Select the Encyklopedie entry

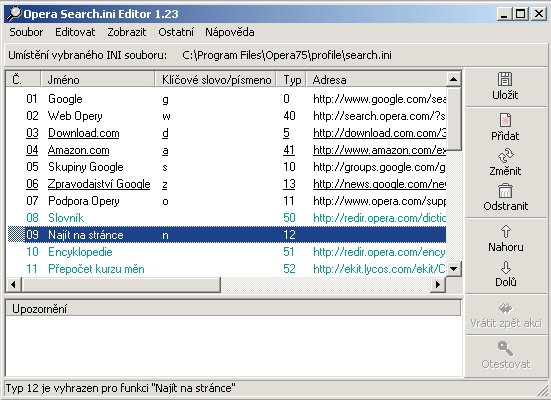[x=227, y=252]
